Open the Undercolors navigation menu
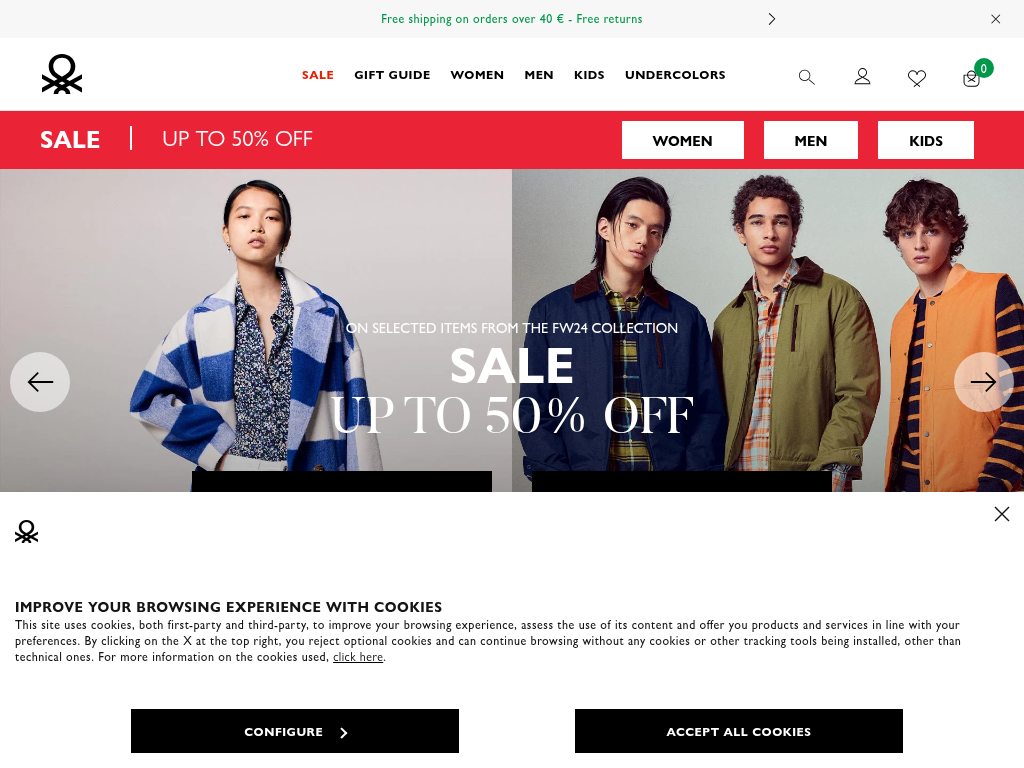Viewport: 1024px width, 768px height. (x=675, y=75)
